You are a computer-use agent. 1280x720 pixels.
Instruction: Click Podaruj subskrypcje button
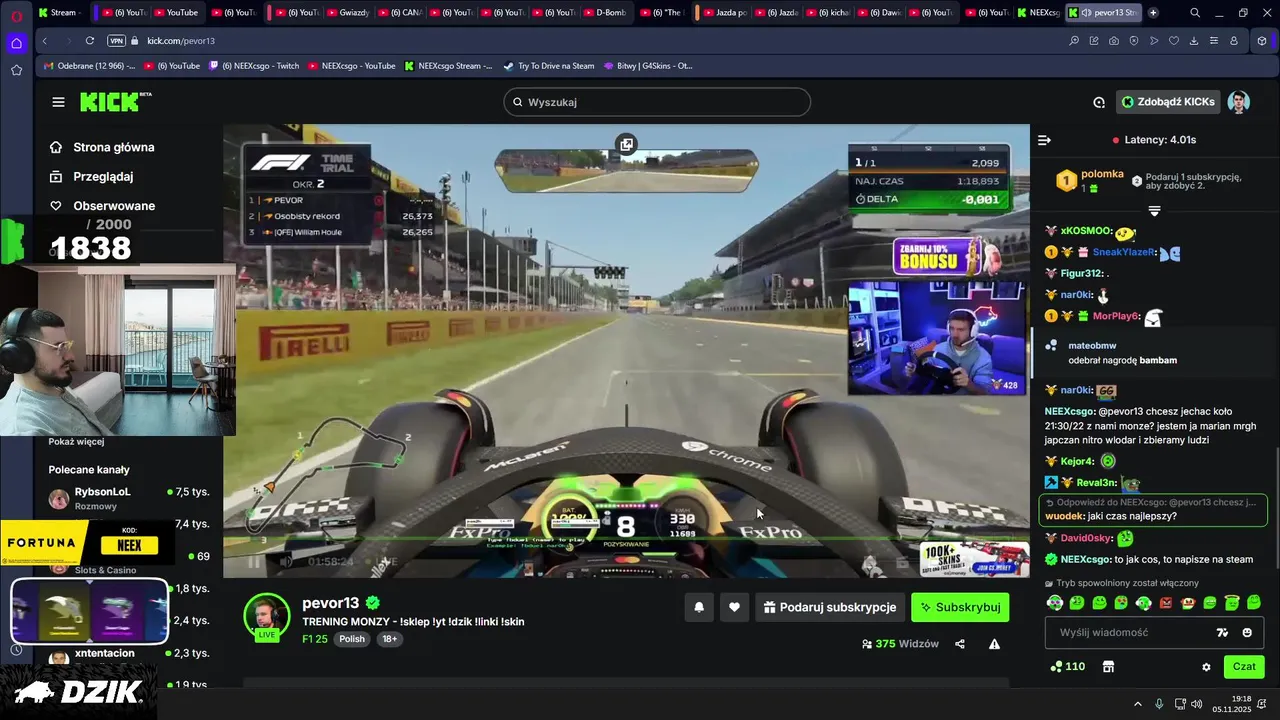(x=829, y=607)
